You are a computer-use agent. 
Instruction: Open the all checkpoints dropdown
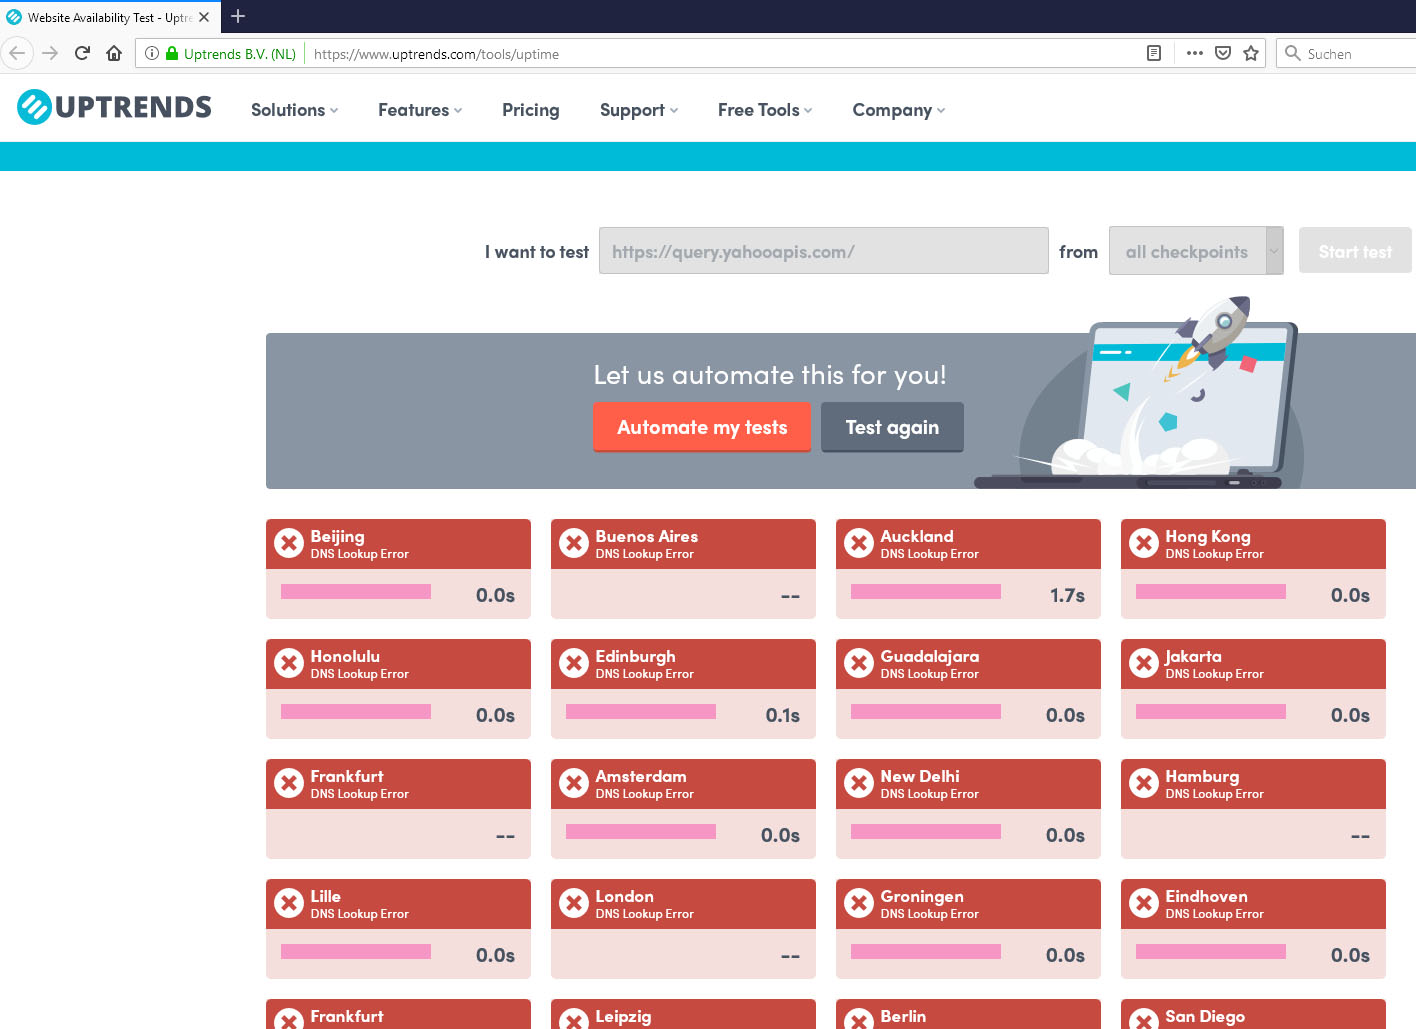[1195, 251]
